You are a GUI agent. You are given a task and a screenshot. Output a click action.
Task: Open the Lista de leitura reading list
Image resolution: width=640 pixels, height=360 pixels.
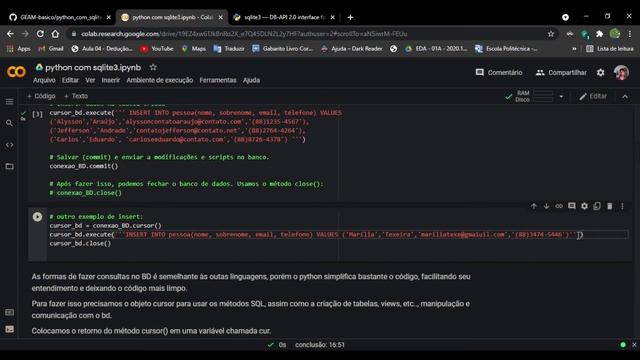[x=610, y=49]
